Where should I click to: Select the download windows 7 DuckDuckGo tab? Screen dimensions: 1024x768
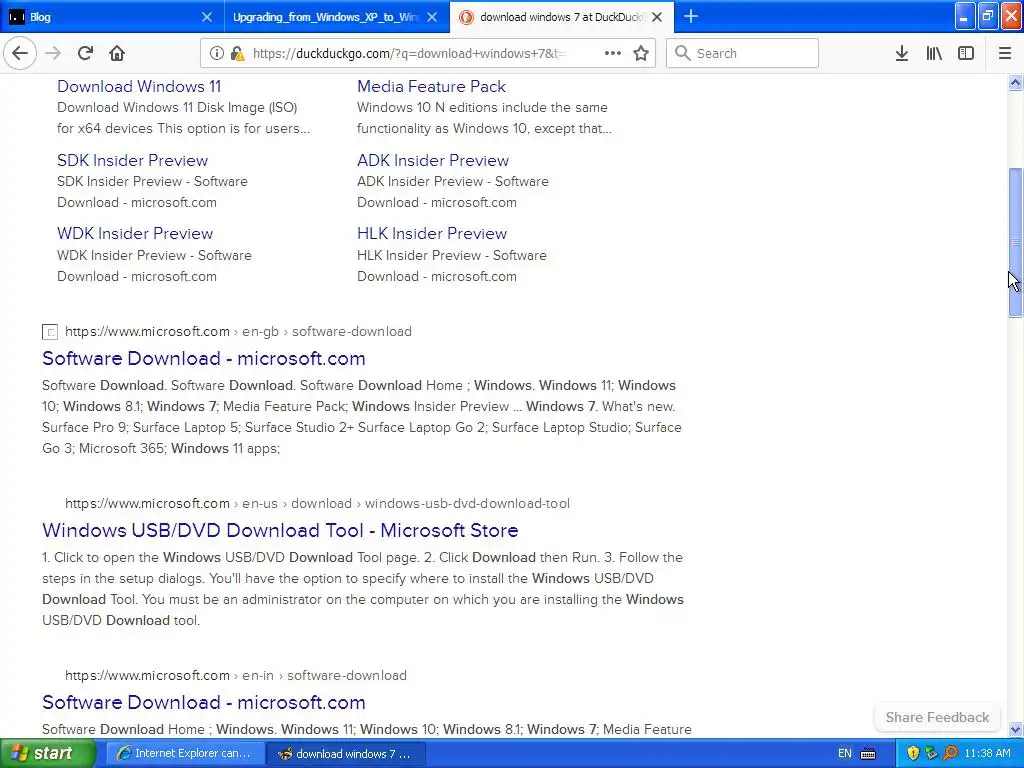tap(562, 17)
